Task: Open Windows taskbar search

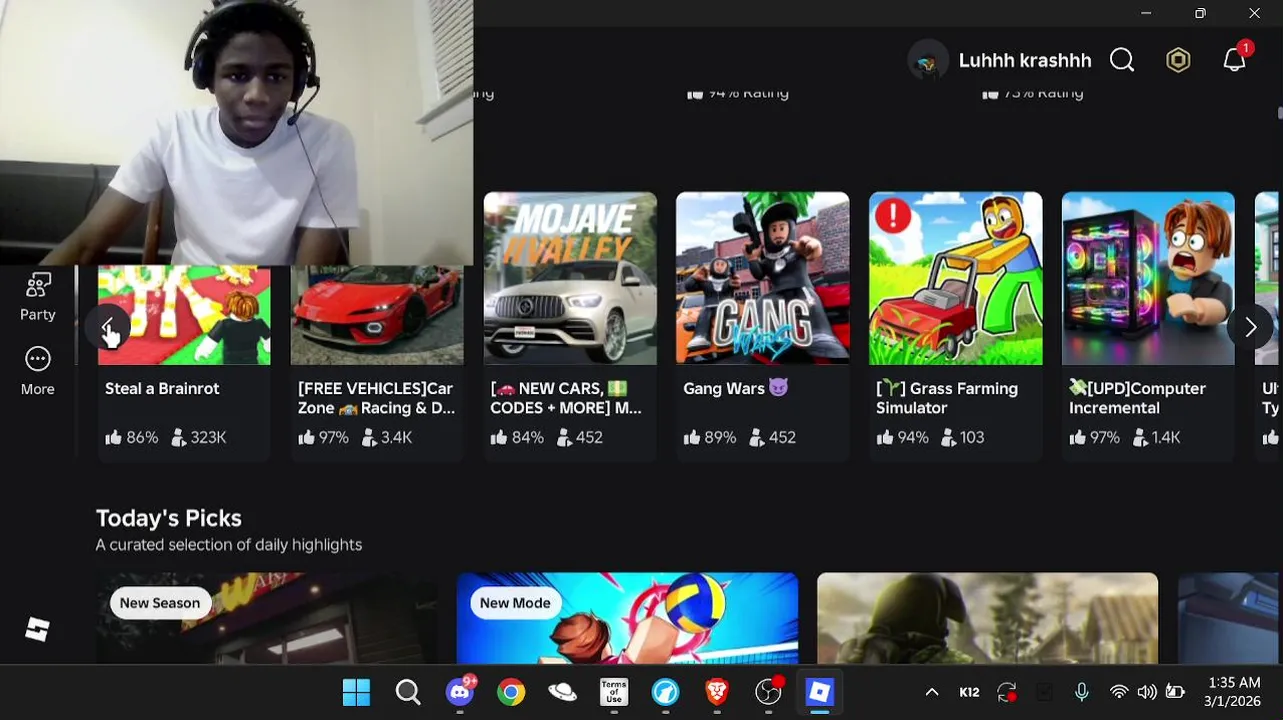Action: click(408, 692)
